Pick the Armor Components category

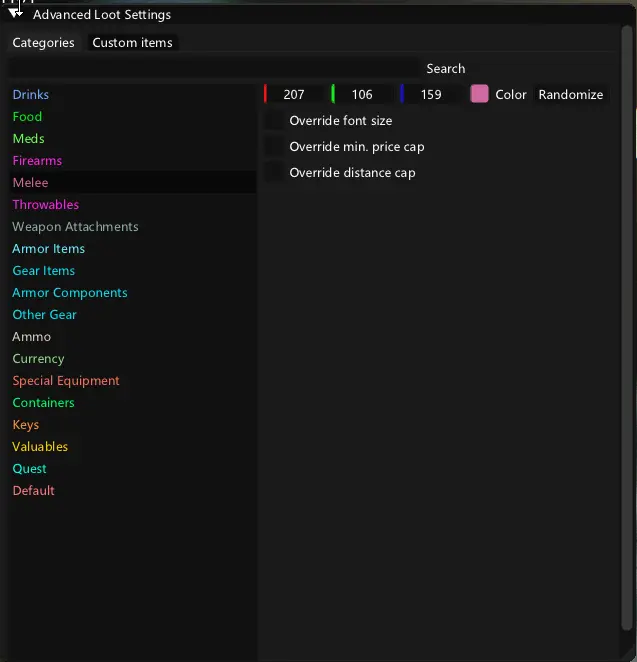coord(70,293)
